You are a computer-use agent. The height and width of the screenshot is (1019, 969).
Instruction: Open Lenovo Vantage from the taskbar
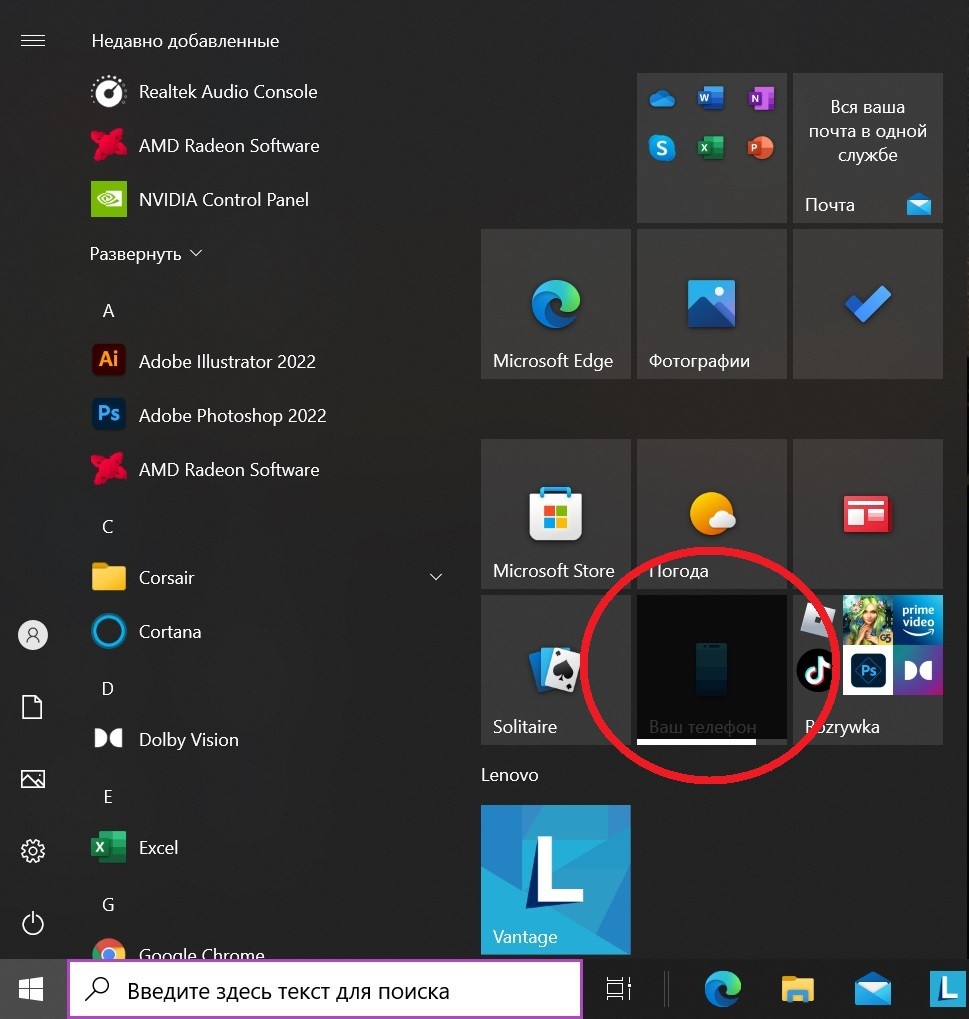(948, 989)
